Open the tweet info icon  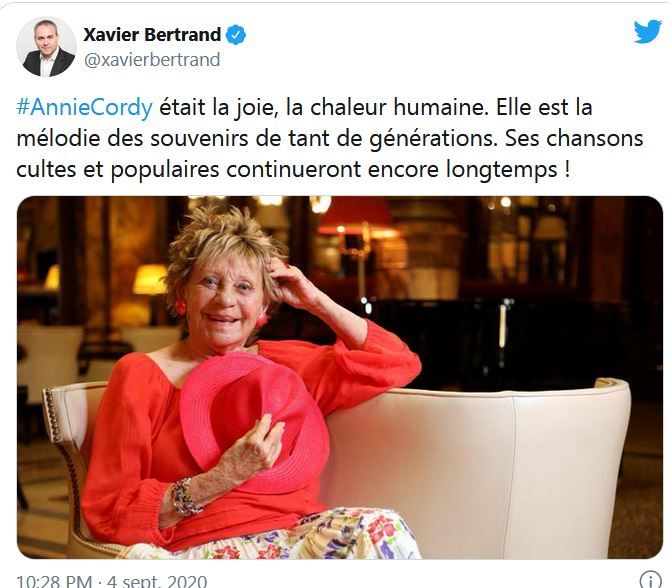click(x=650, y=580)
